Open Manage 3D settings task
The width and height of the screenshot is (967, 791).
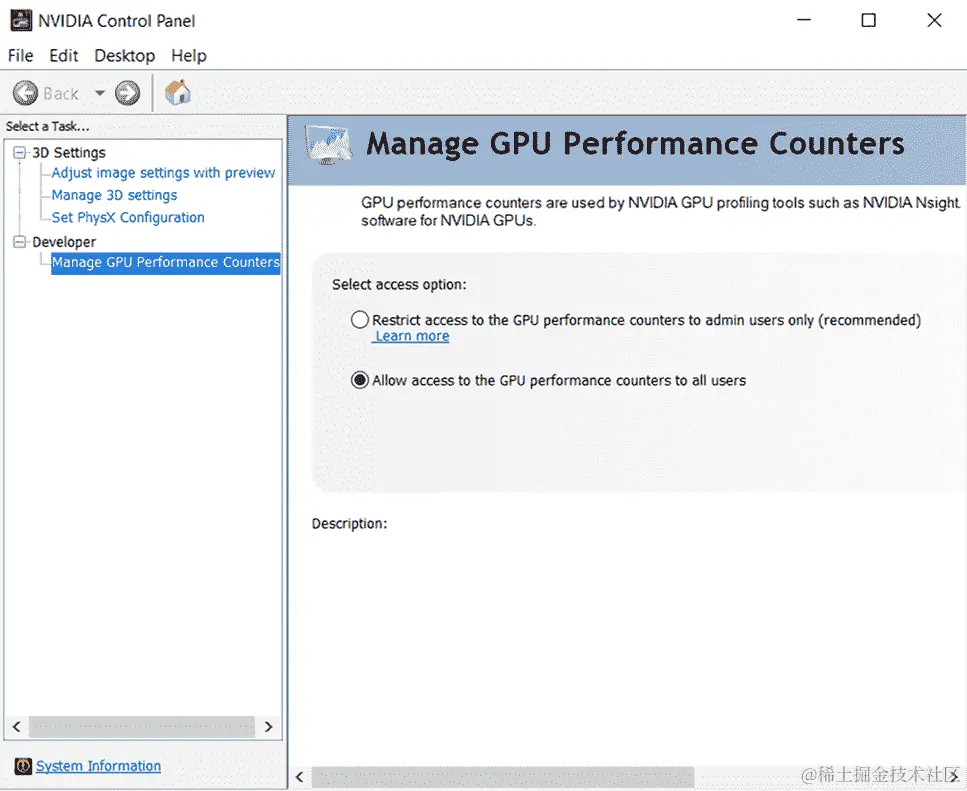point(114,195)
